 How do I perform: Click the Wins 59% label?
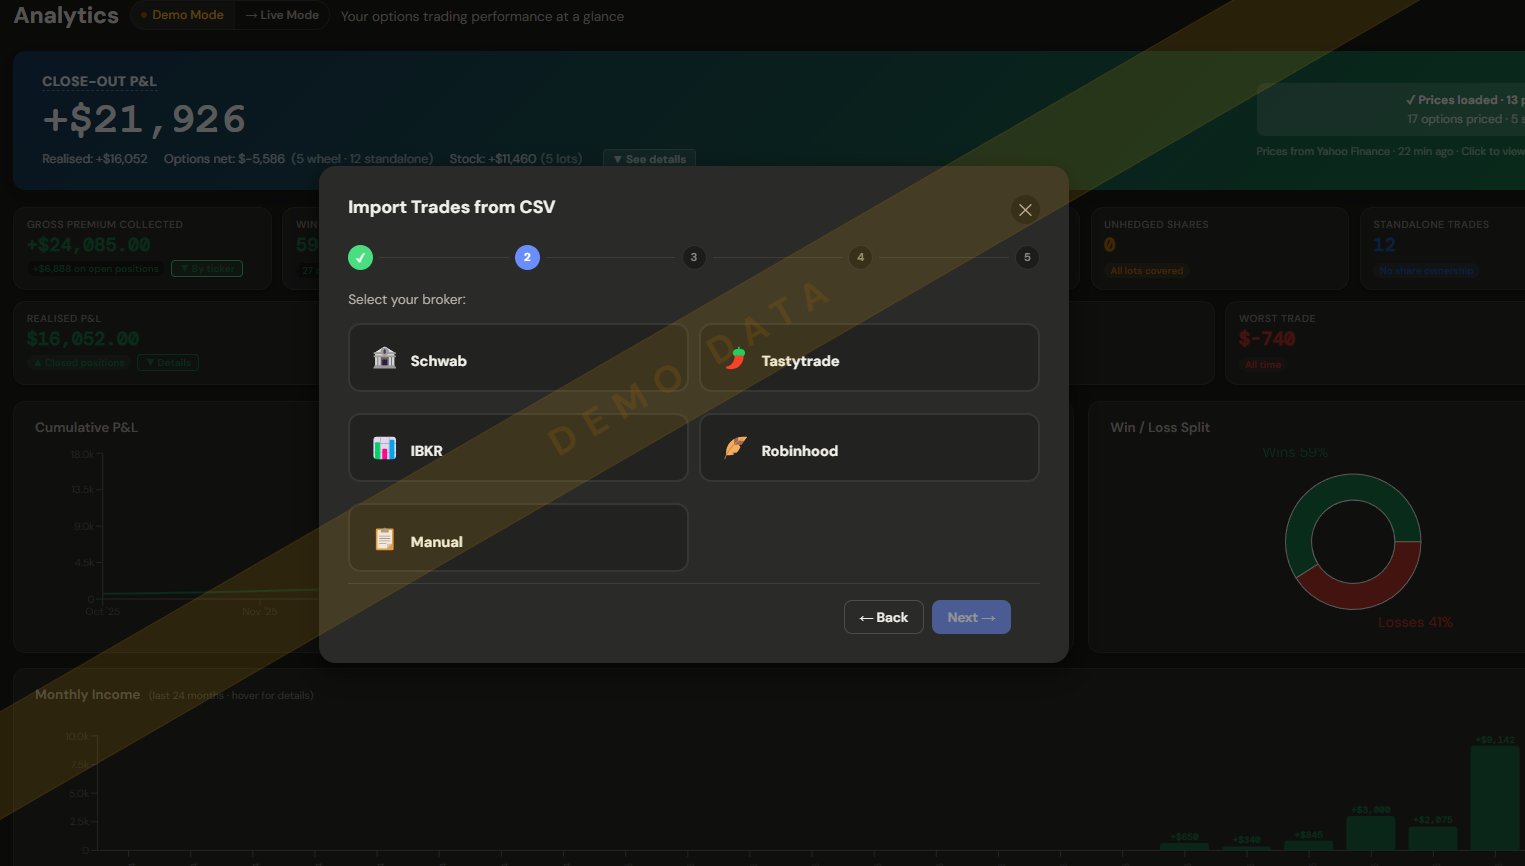[x=1295, y=452]
